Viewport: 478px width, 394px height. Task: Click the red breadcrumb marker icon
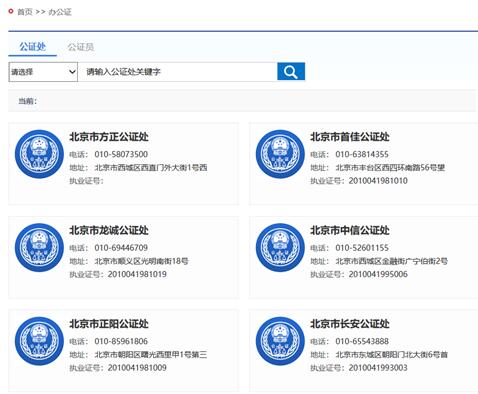pyautogui.click(x=11, y=12)
